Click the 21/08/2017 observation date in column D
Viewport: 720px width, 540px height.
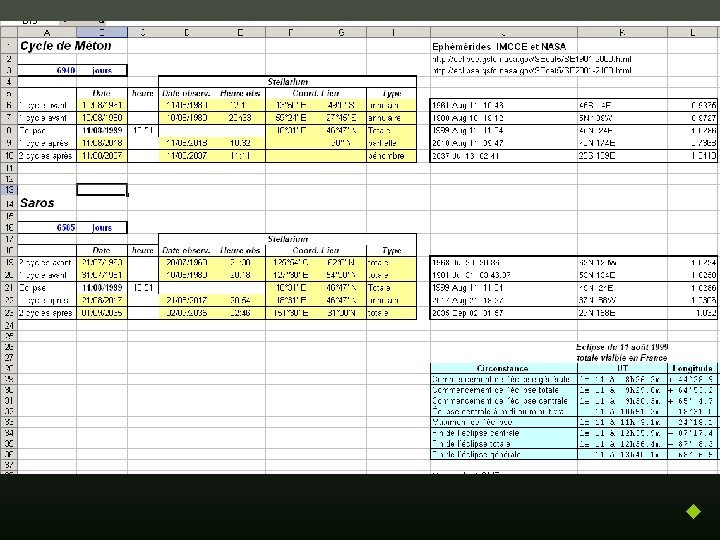click(186, 300)
